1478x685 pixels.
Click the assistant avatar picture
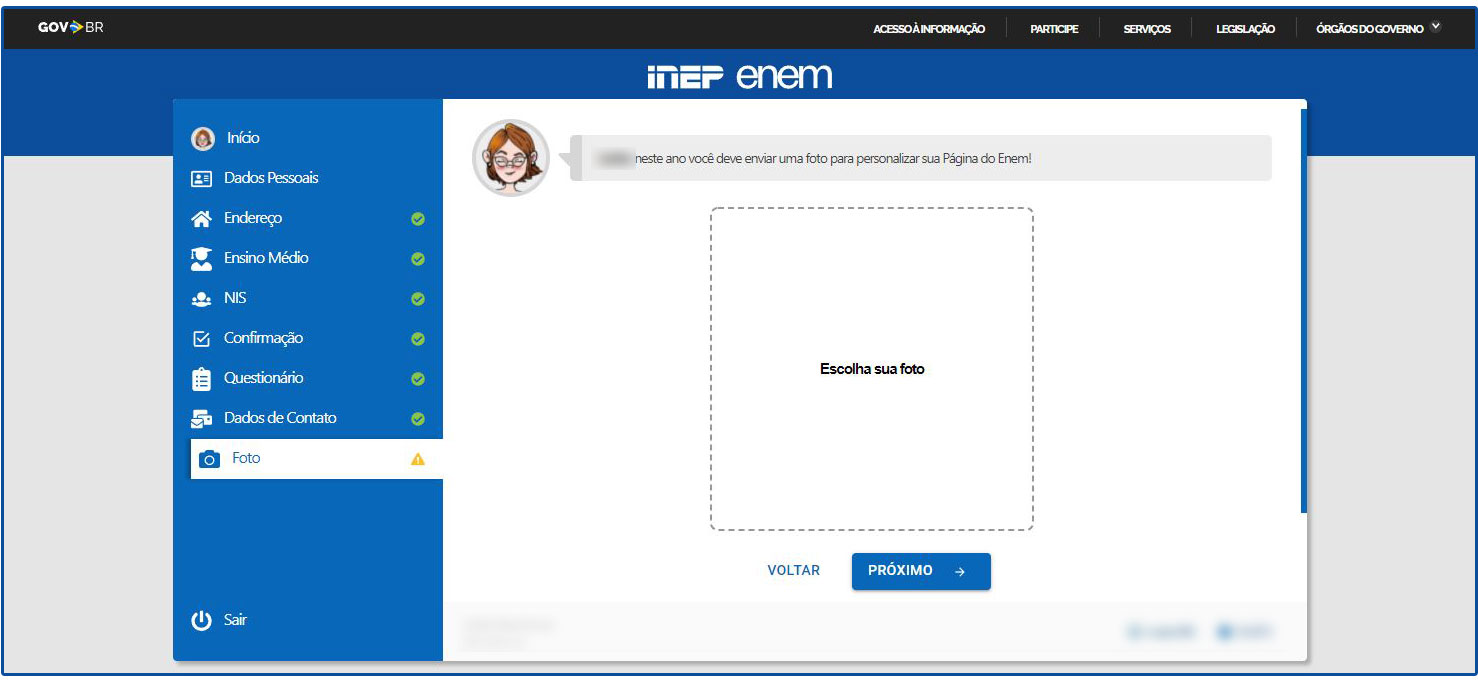(511, 158)
